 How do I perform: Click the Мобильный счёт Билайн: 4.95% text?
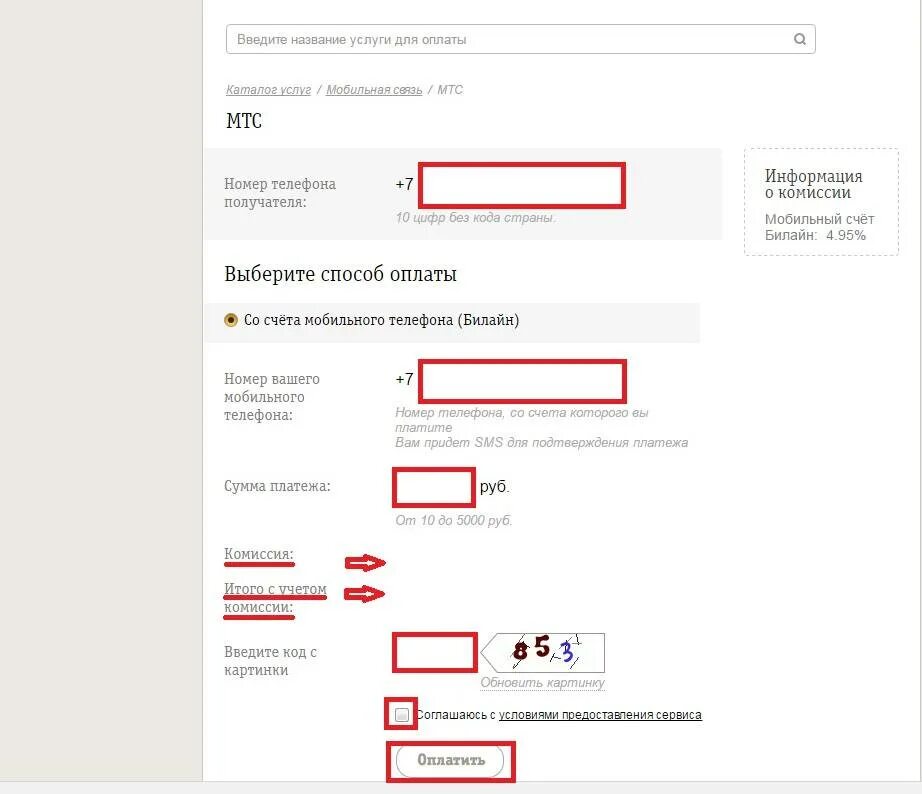point(819,227)
